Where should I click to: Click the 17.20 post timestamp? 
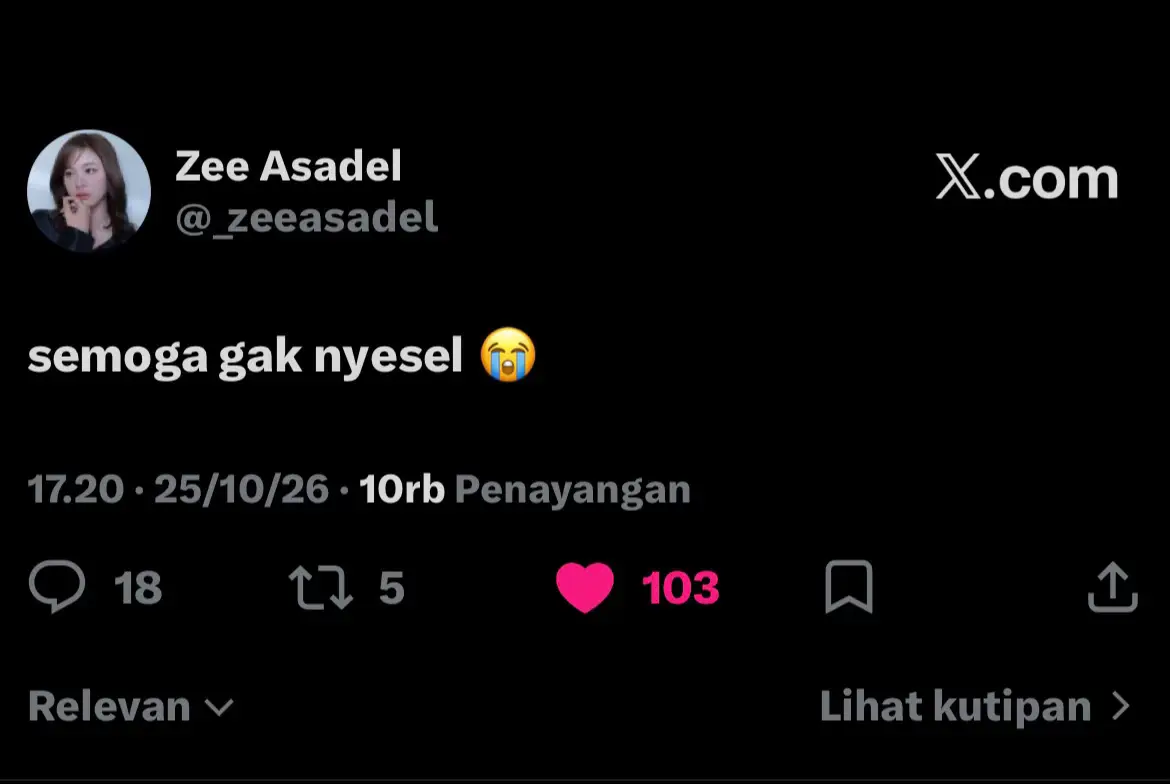point(75,490)
